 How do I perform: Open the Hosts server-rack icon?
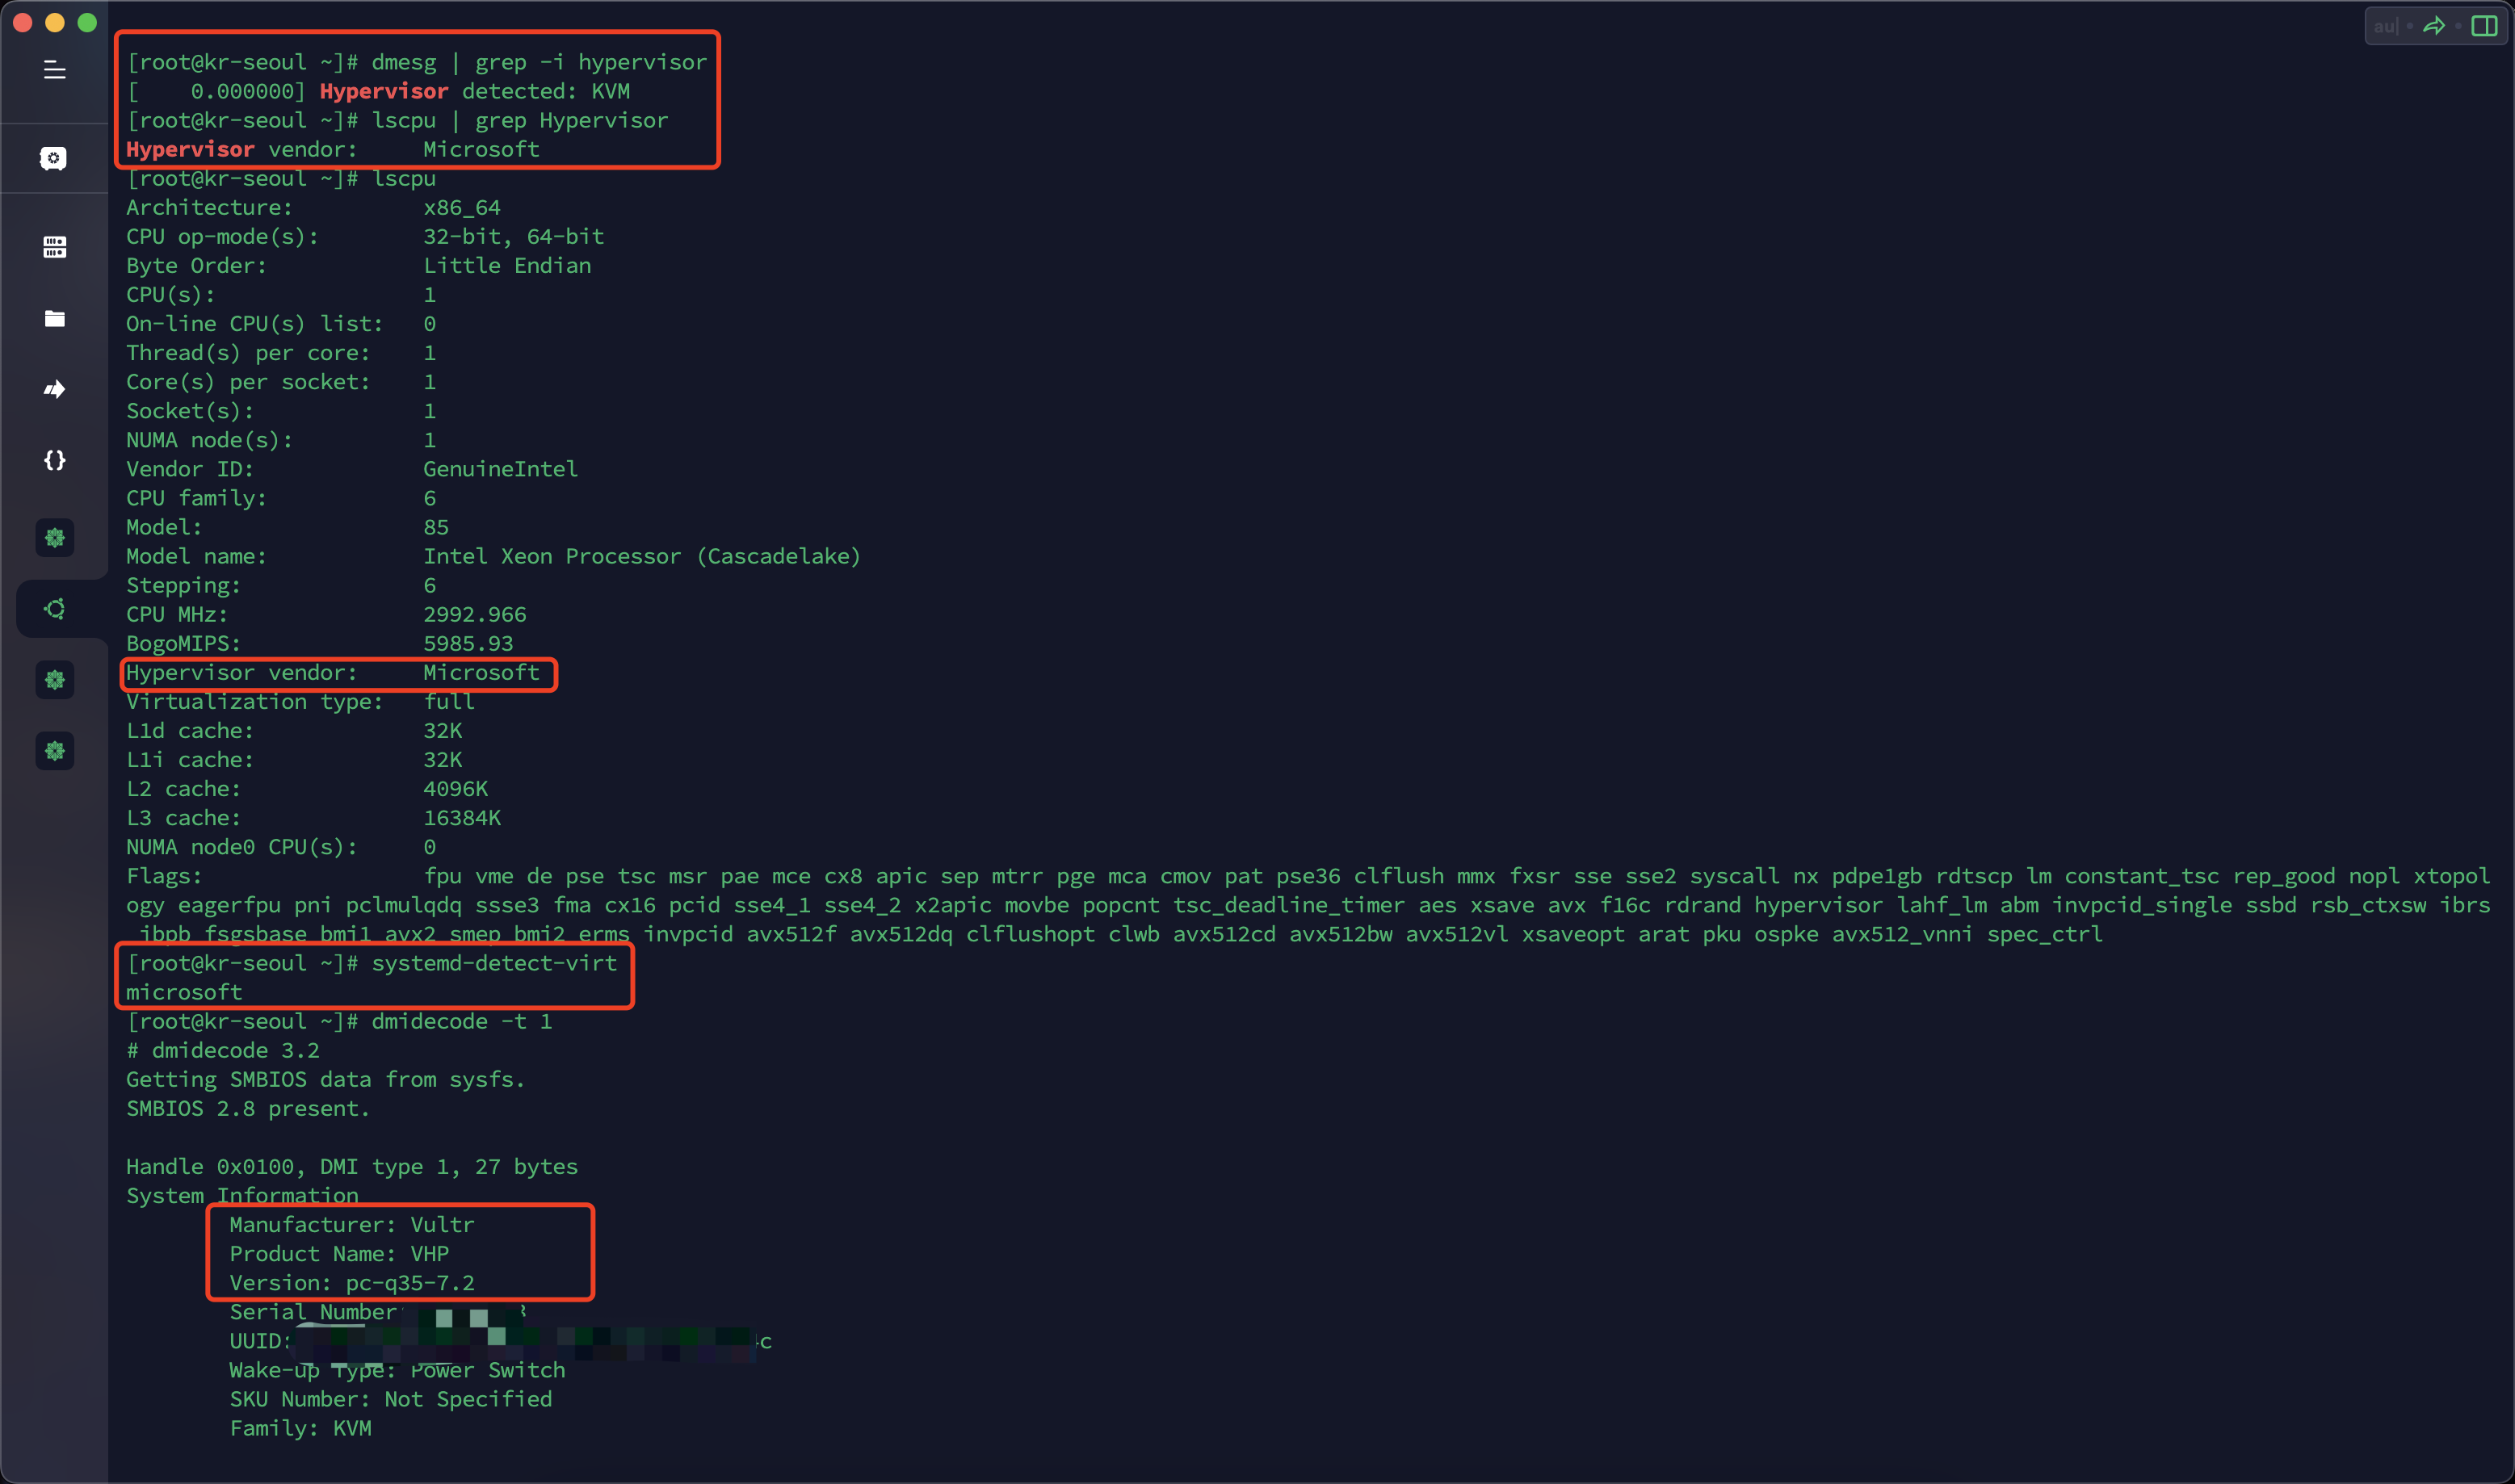pyautogui.click(x=54, y=247)
